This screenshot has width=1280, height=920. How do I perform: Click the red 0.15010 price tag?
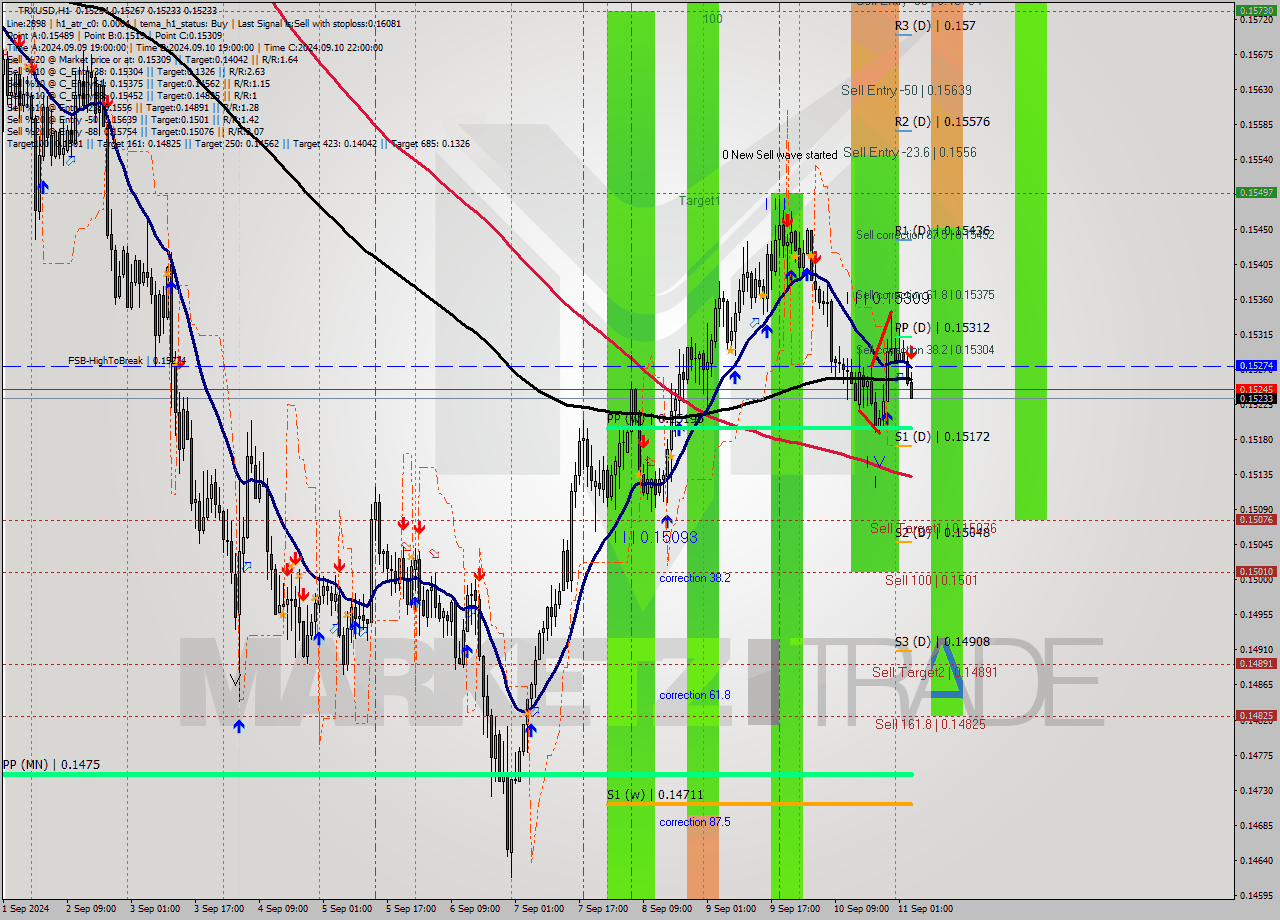[x=1256, y=571]
